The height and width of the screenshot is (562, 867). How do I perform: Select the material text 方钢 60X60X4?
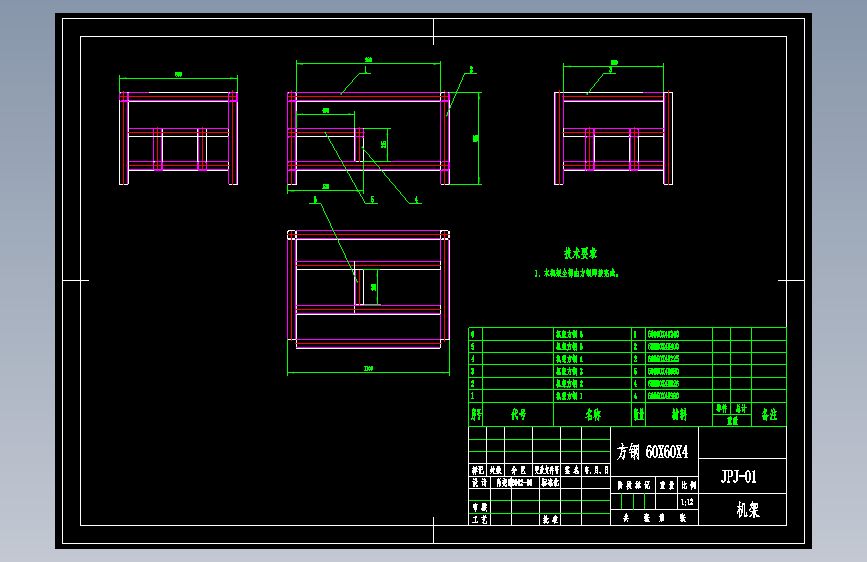(652, 452)
